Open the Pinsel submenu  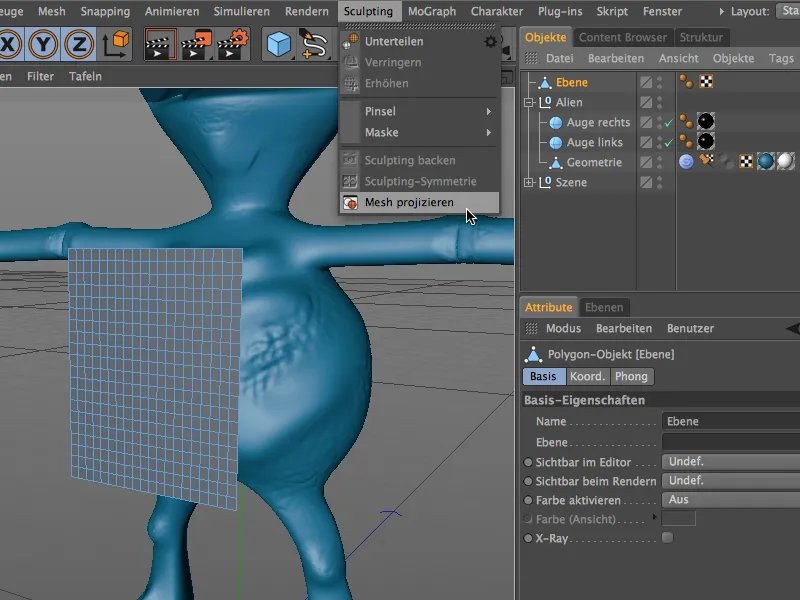pos(419,111)
